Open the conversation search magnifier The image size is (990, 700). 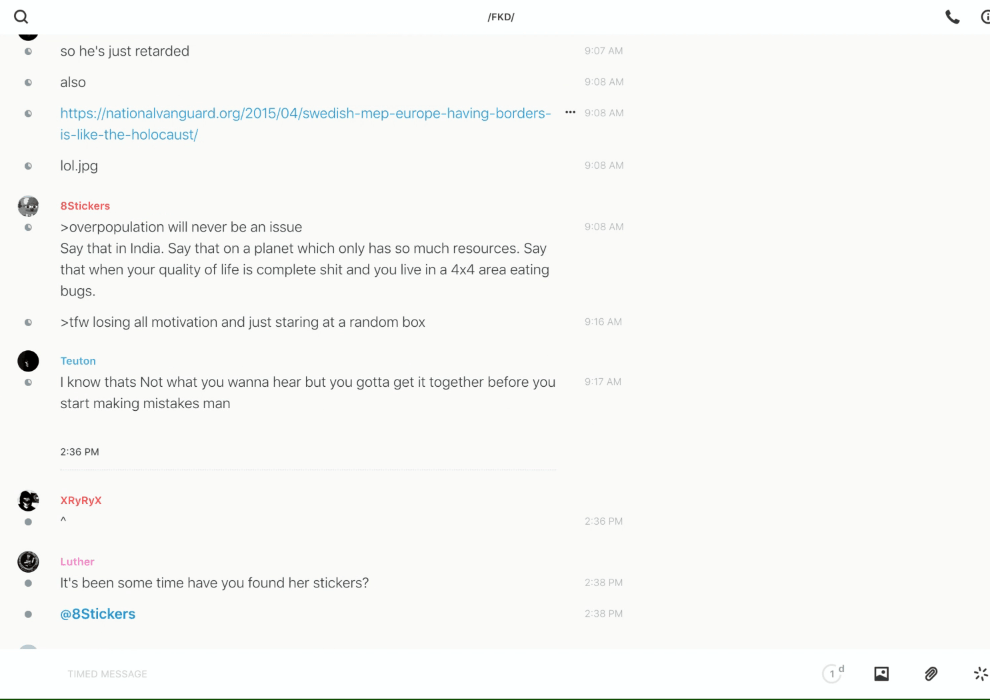point(21,17)
